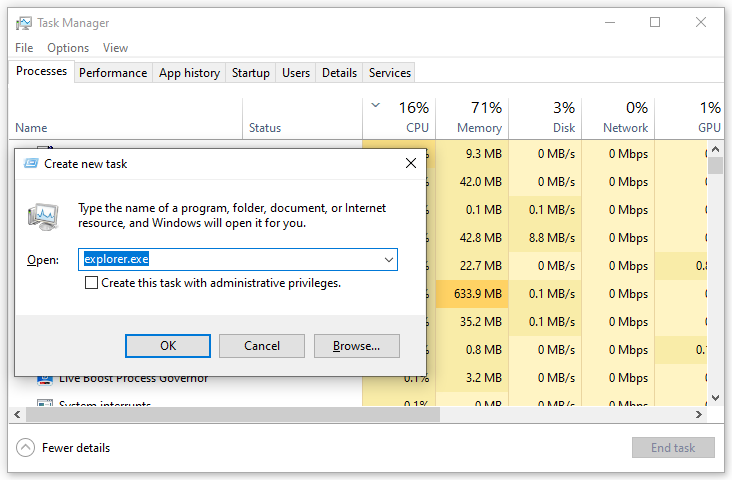Click the vertical scrollbar thumb
732x480 pixels.
coord(715,165)
